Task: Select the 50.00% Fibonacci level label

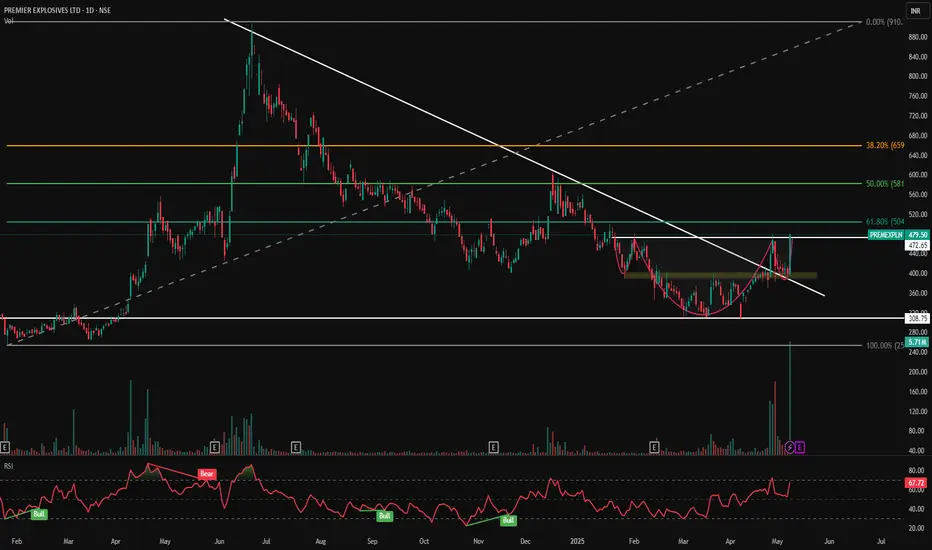Action: pos(885,184)
